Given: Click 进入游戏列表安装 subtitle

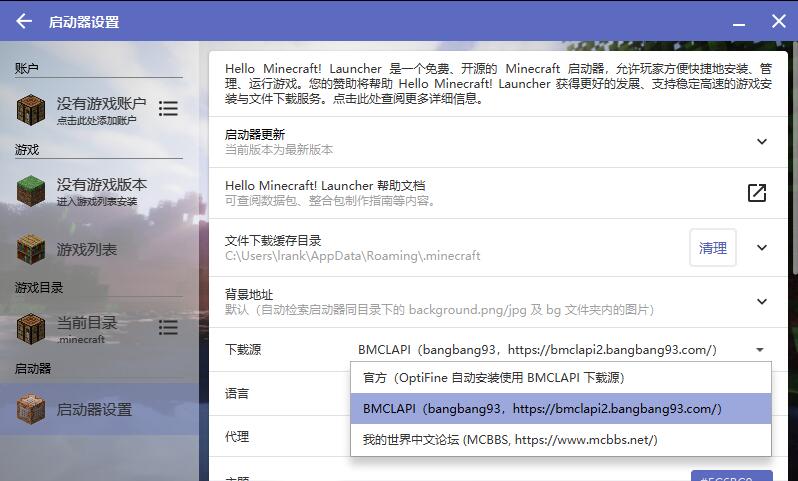Looking at the screenshot, I should (x=97, y=202).
